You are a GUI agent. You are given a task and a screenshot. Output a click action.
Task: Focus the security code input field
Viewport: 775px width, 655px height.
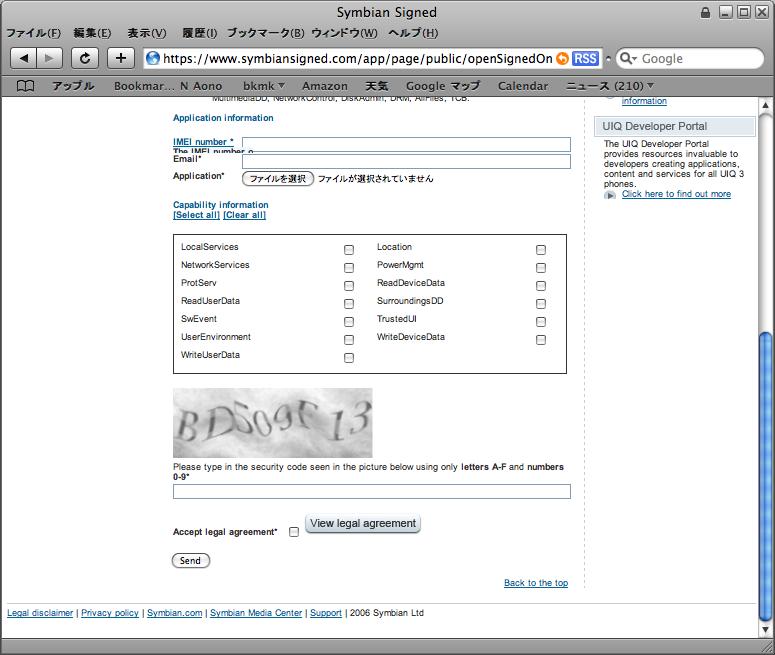(x=372, y=491)
